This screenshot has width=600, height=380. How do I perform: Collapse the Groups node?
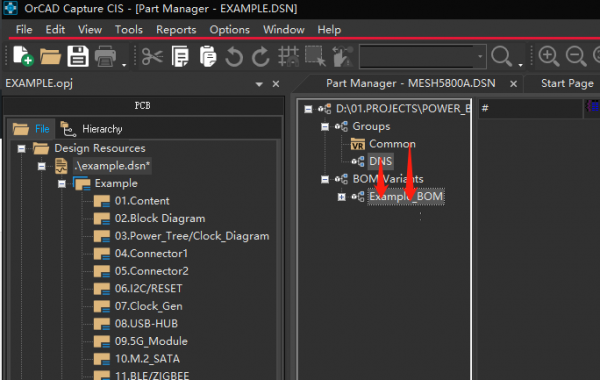(324, 126)
